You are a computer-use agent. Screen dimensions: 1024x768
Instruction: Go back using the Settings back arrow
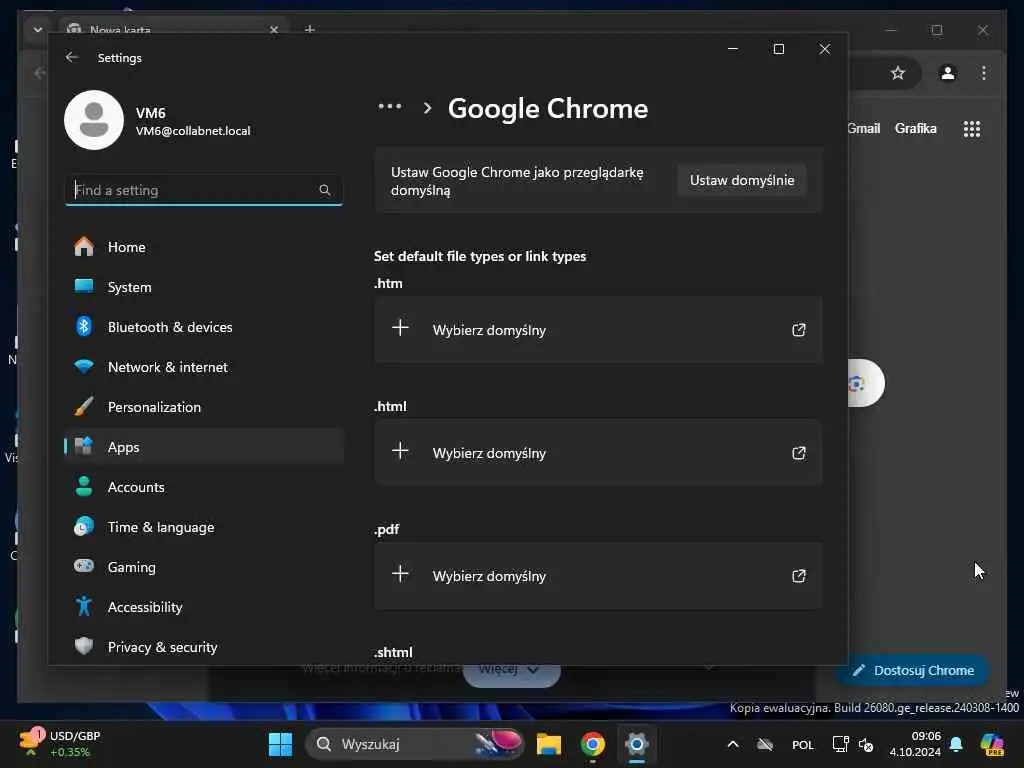click(x=72, y=57)
